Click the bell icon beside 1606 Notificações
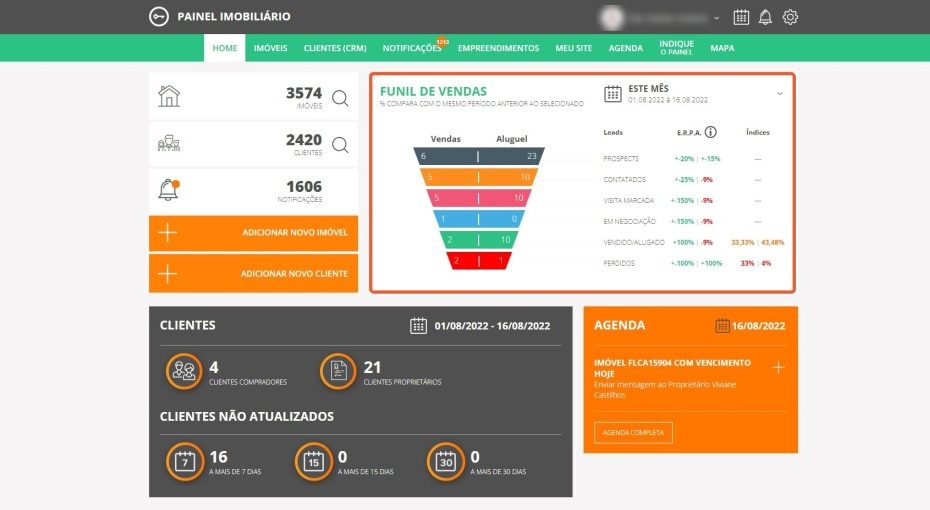This screenshot has height=510, width=930. tap(169, 189)
